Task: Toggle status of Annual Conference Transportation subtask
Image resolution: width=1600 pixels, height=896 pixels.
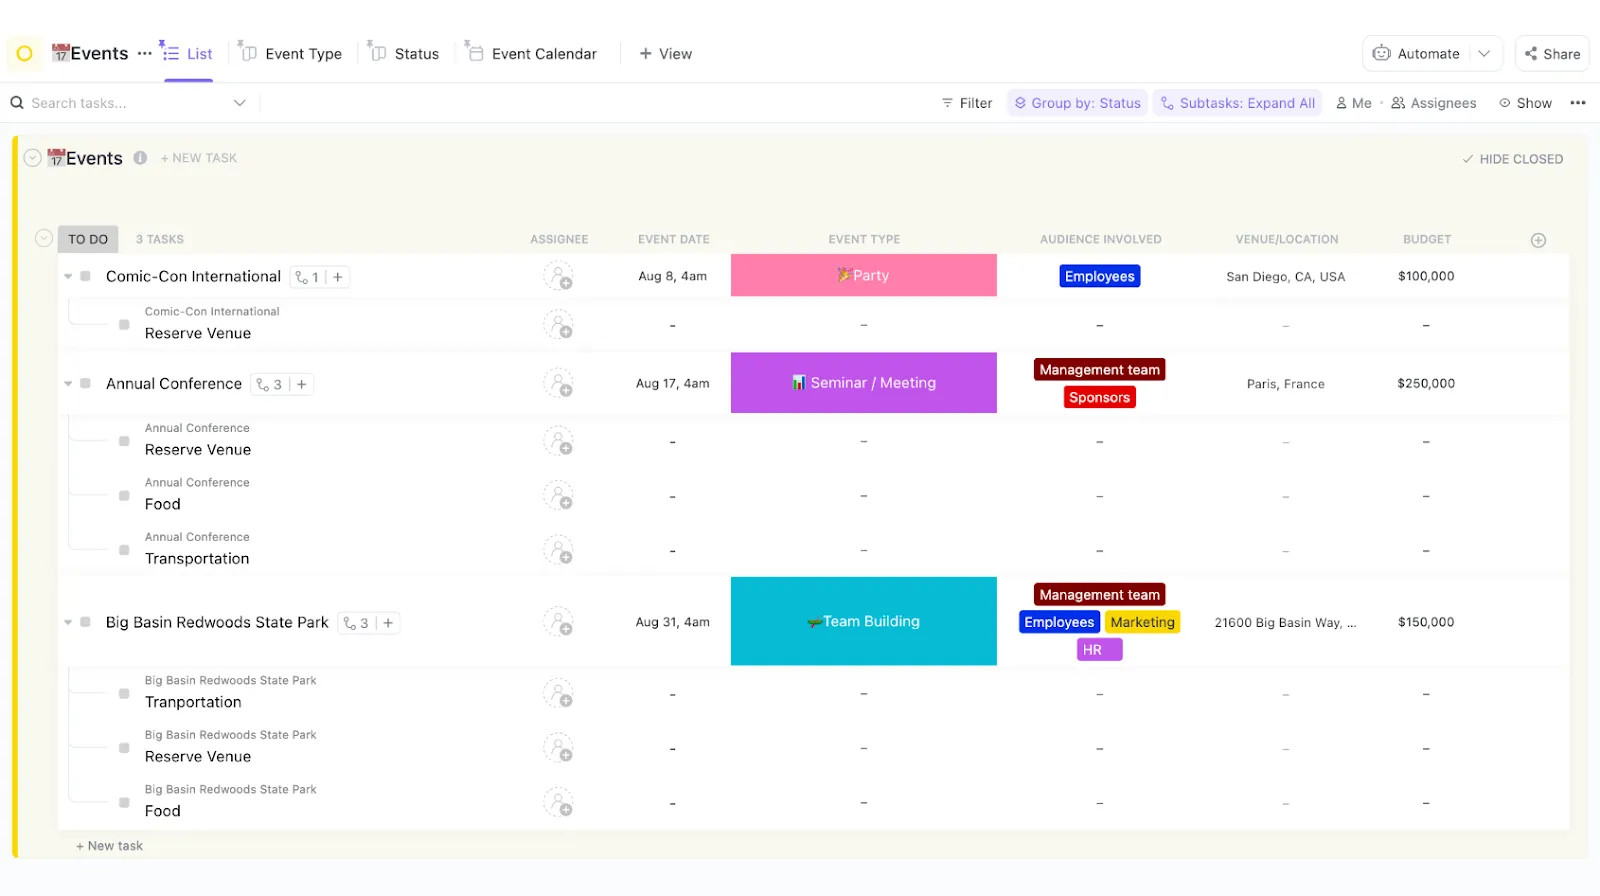Action: (124, 550)
